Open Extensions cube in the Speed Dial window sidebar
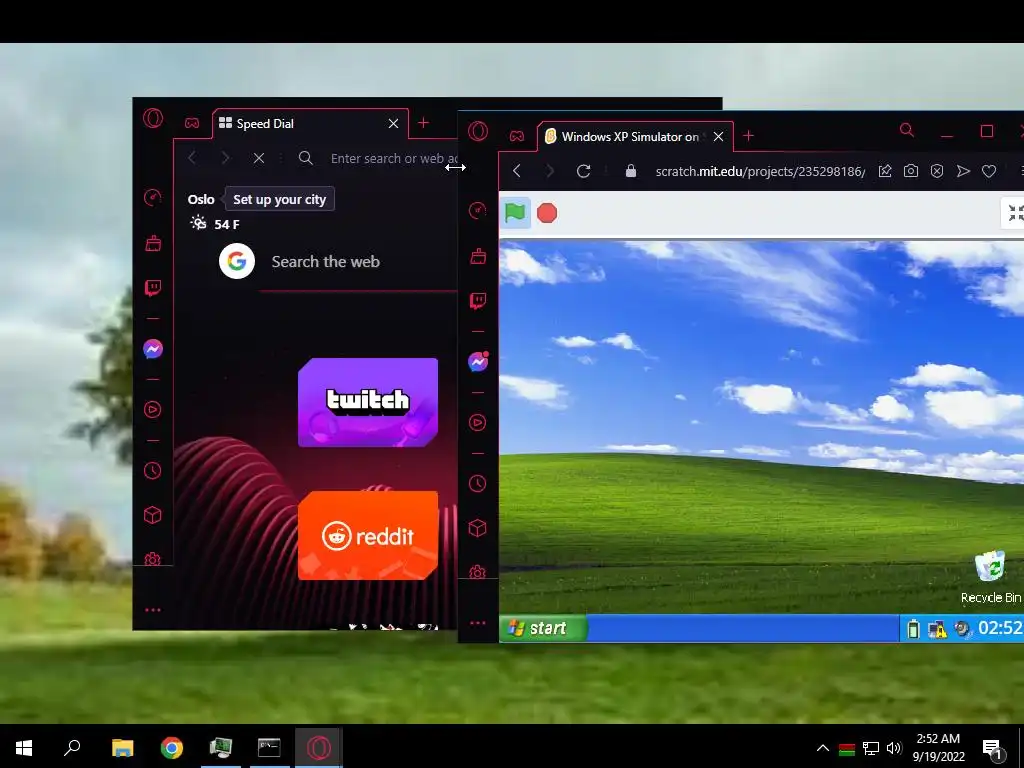 click(x=152, y=515)
